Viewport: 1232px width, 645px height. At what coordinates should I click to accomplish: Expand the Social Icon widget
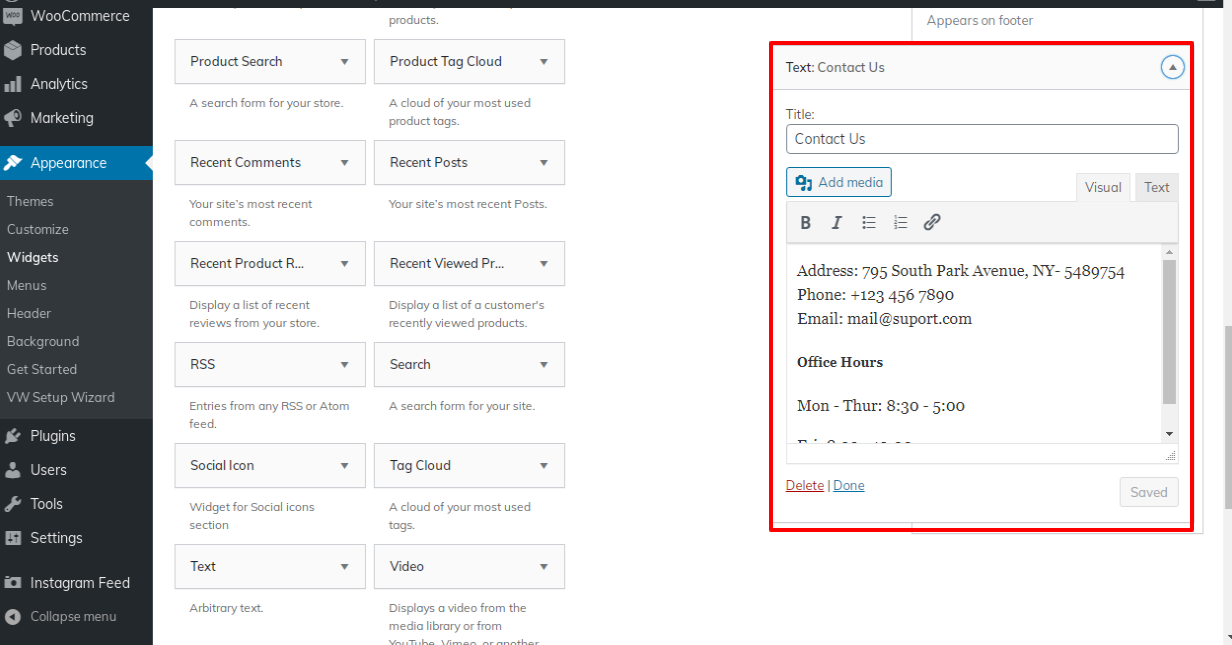click(344, 466)
